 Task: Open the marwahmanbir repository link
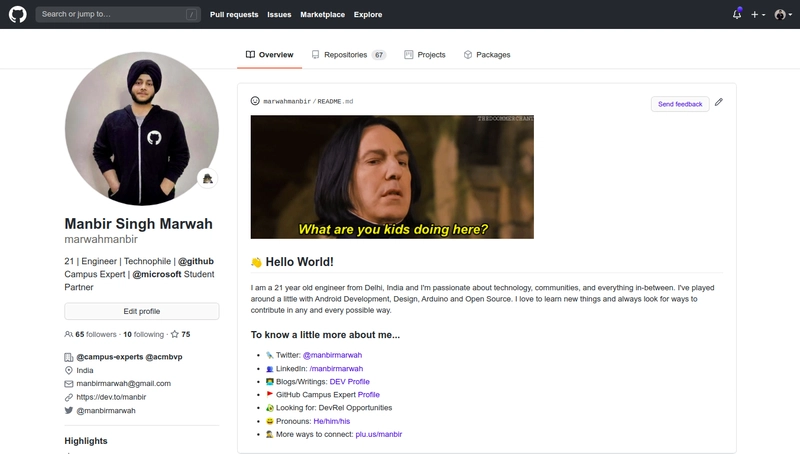[x=287, y=102]
